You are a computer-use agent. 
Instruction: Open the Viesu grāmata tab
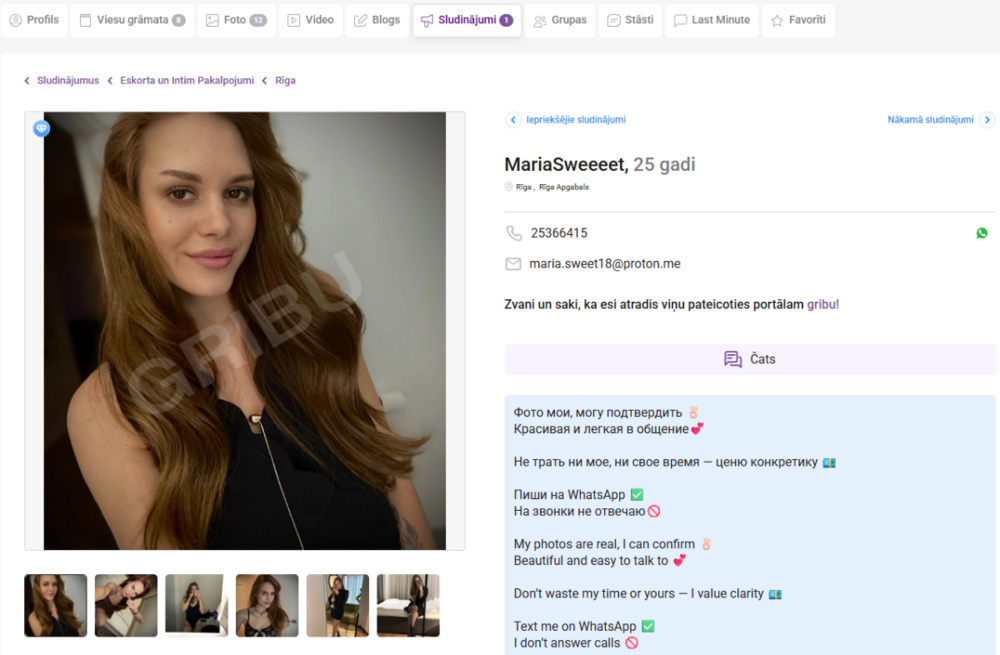pyautogui.click(x=132, y=20)
